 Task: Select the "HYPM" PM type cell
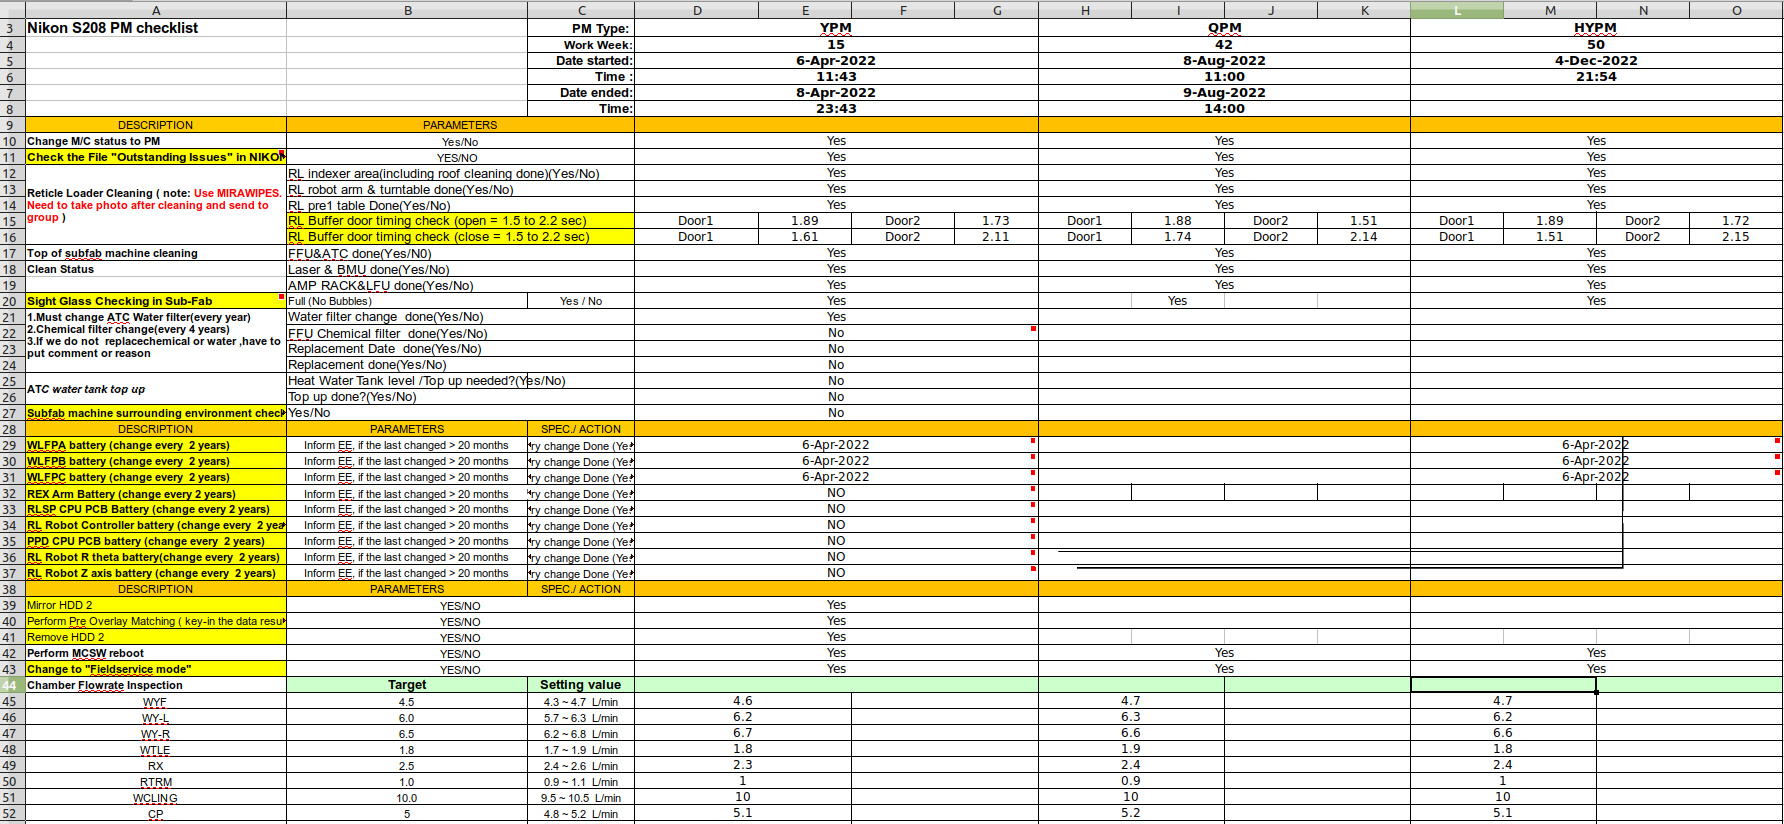1596,29
